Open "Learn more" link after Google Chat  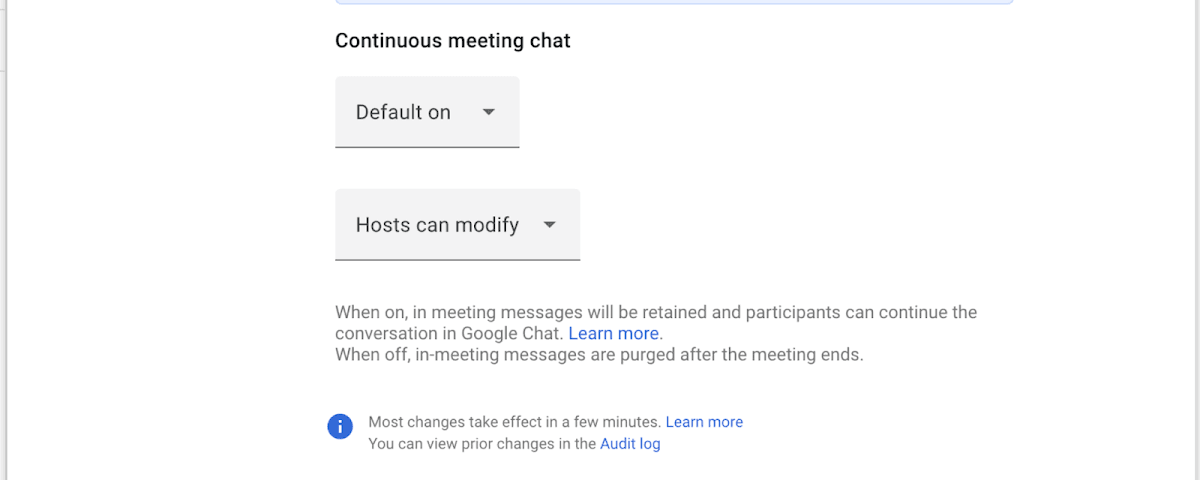pyautogui.click(x=613, y=333)
